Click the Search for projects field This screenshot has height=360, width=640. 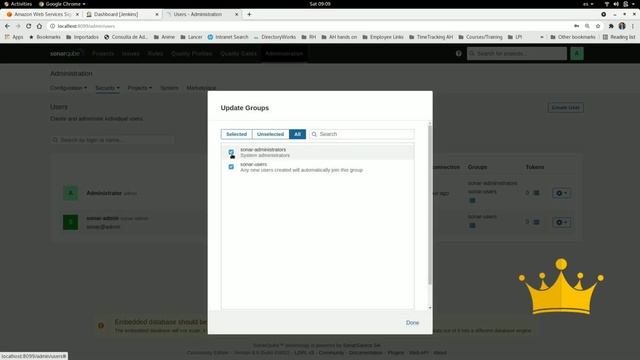(x=517, y=53)
